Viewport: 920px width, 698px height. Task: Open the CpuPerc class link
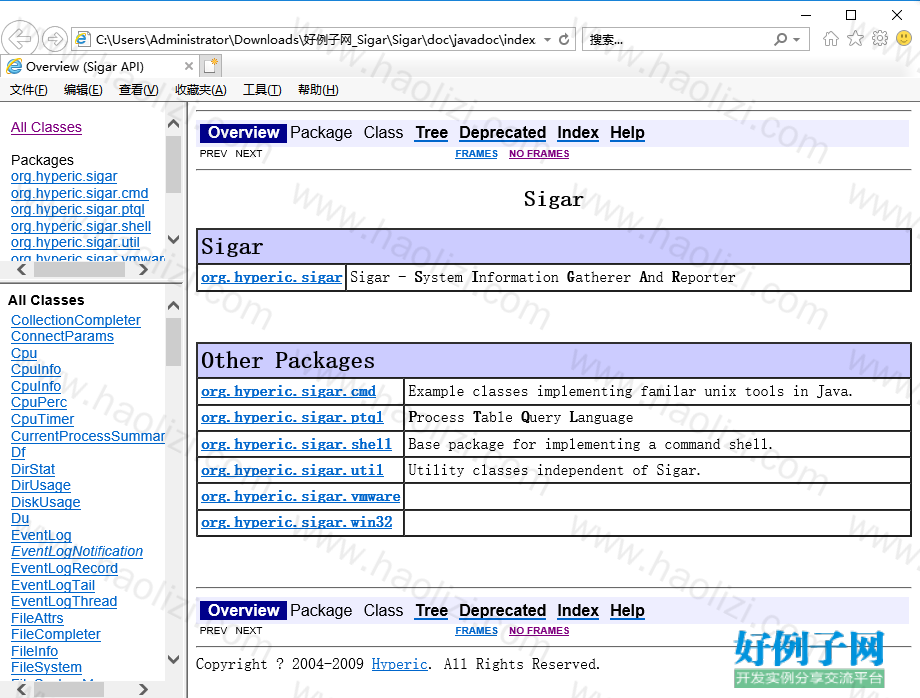39,402
